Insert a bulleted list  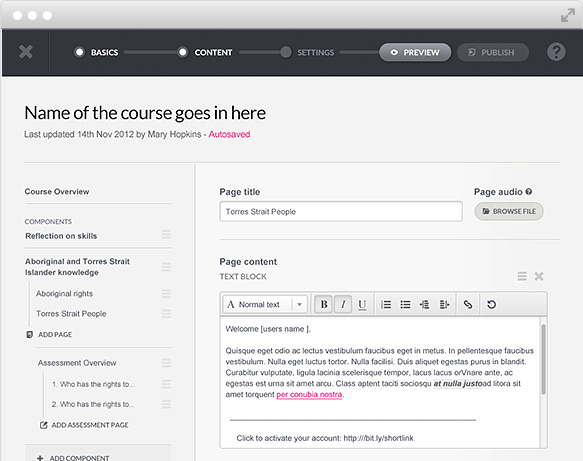(405, 305)
